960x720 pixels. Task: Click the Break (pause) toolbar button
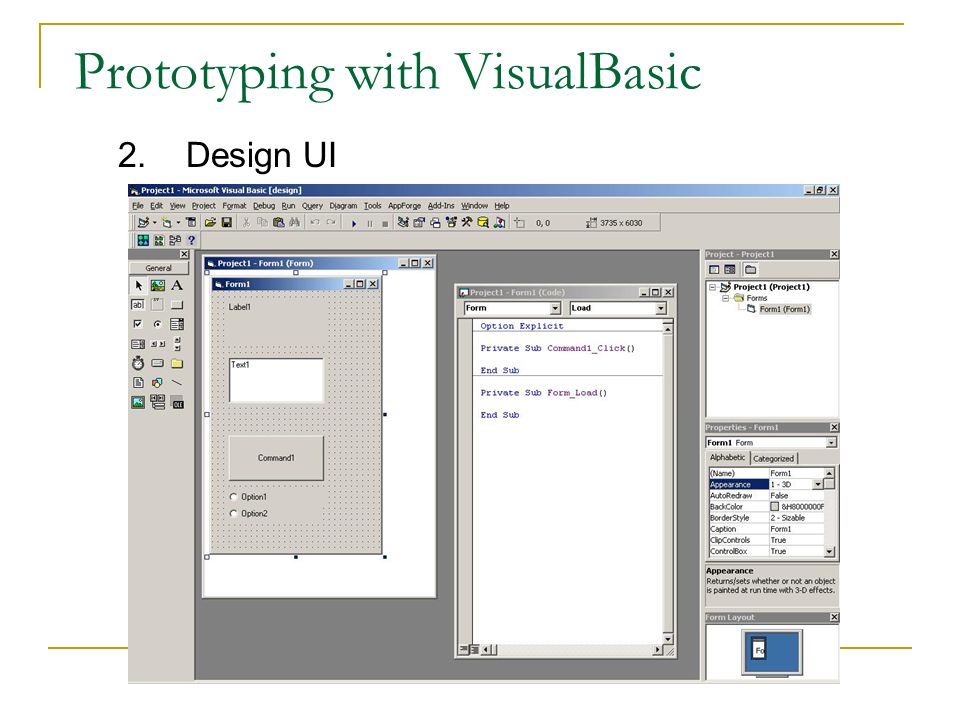tap(370, 223)
